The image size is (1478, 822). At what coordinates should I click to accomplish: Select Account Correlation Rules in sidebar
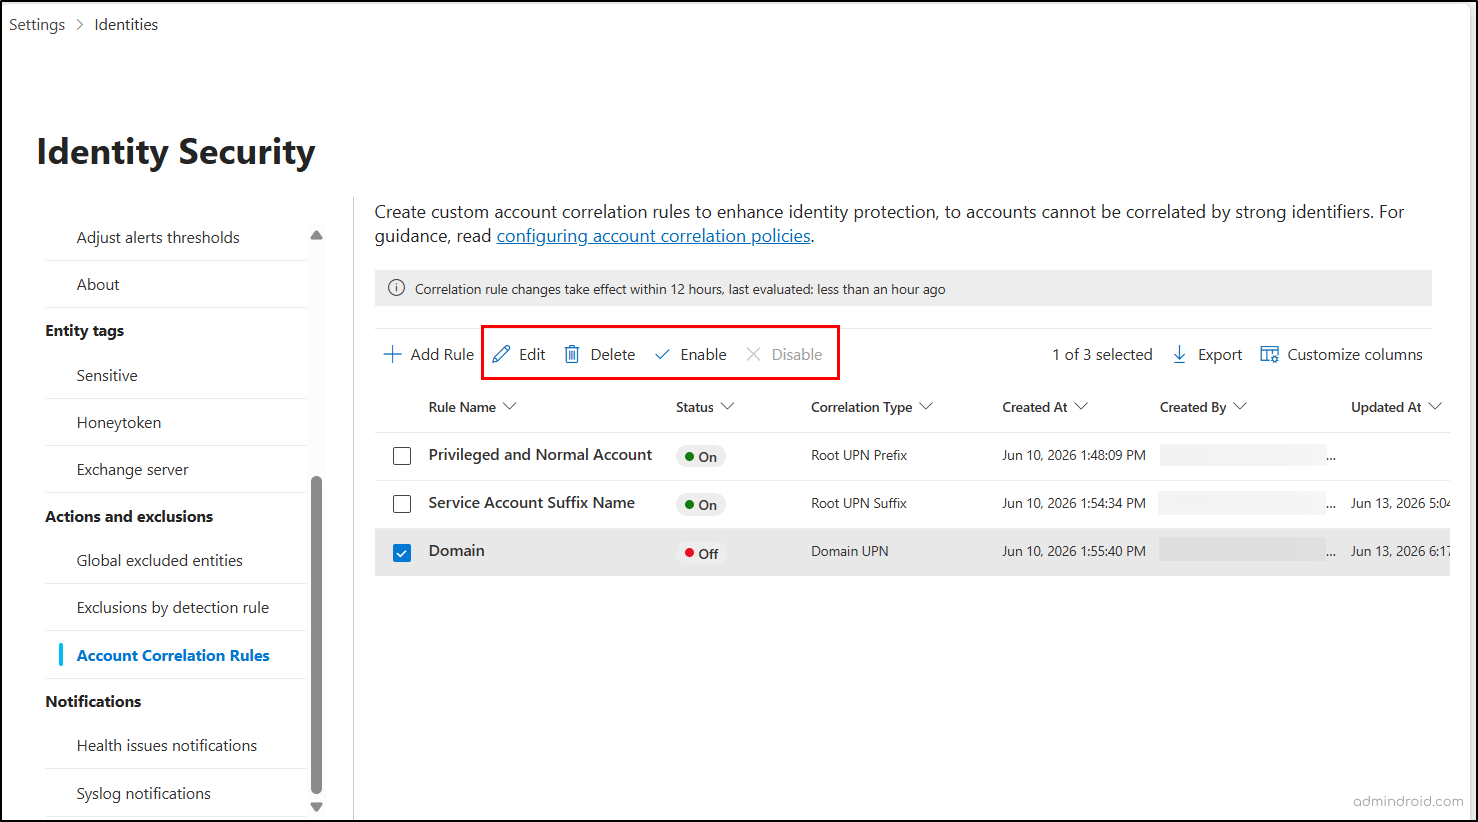[173, 655]
